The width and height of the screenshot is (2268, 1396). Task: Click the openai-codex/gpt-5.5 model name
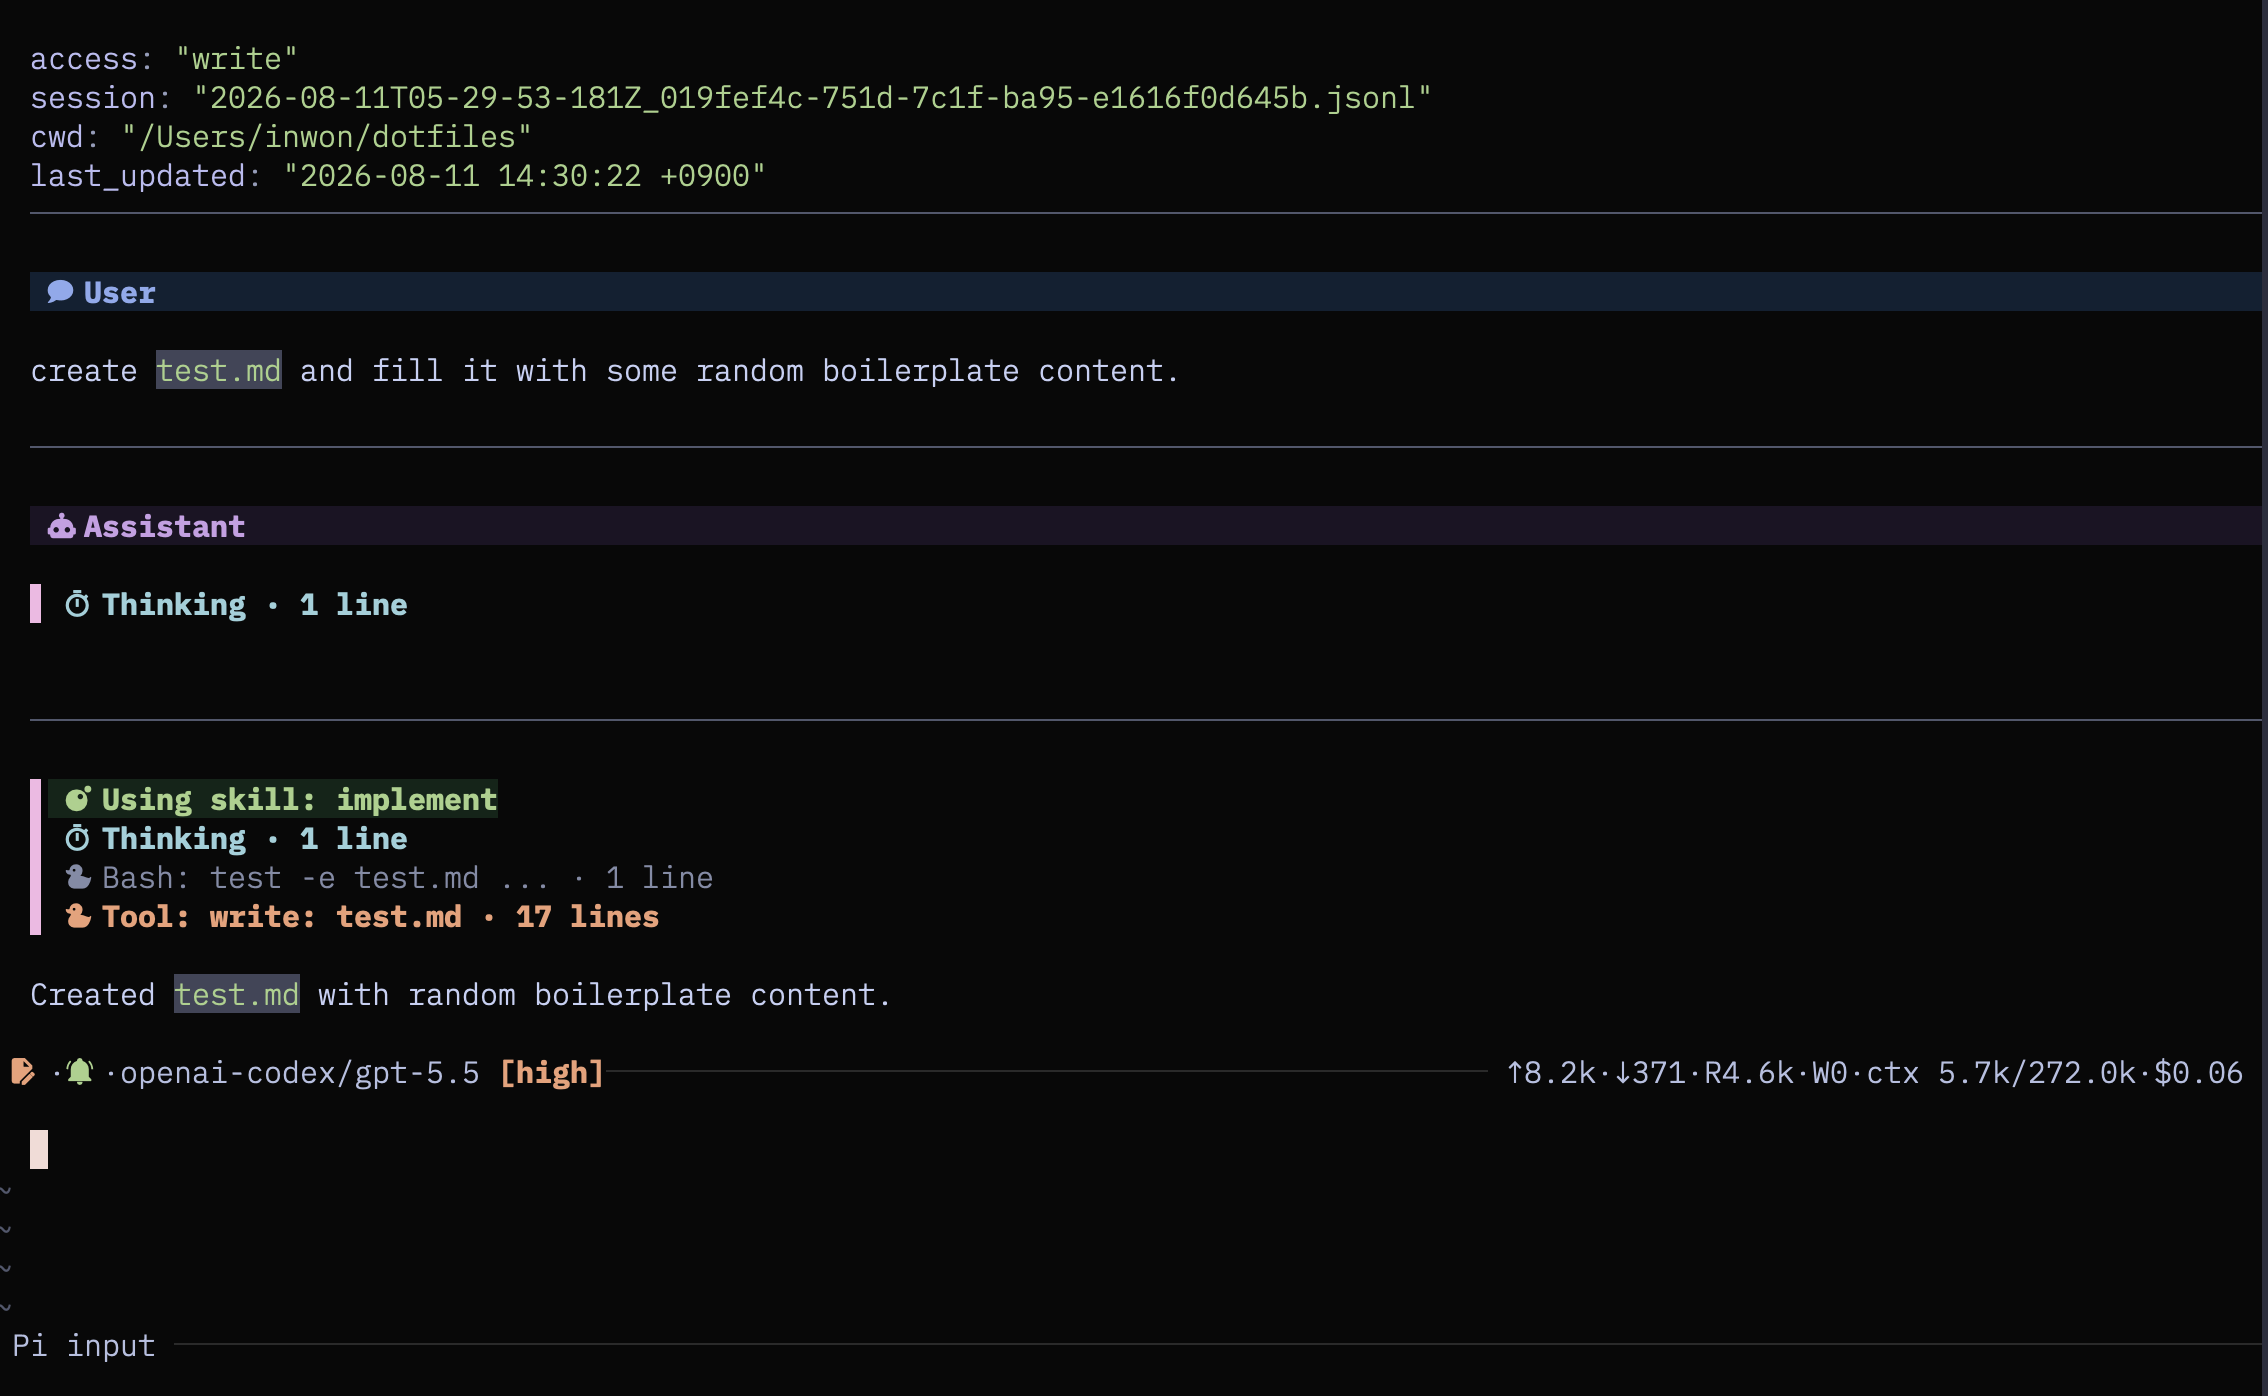click(299, 1072)
